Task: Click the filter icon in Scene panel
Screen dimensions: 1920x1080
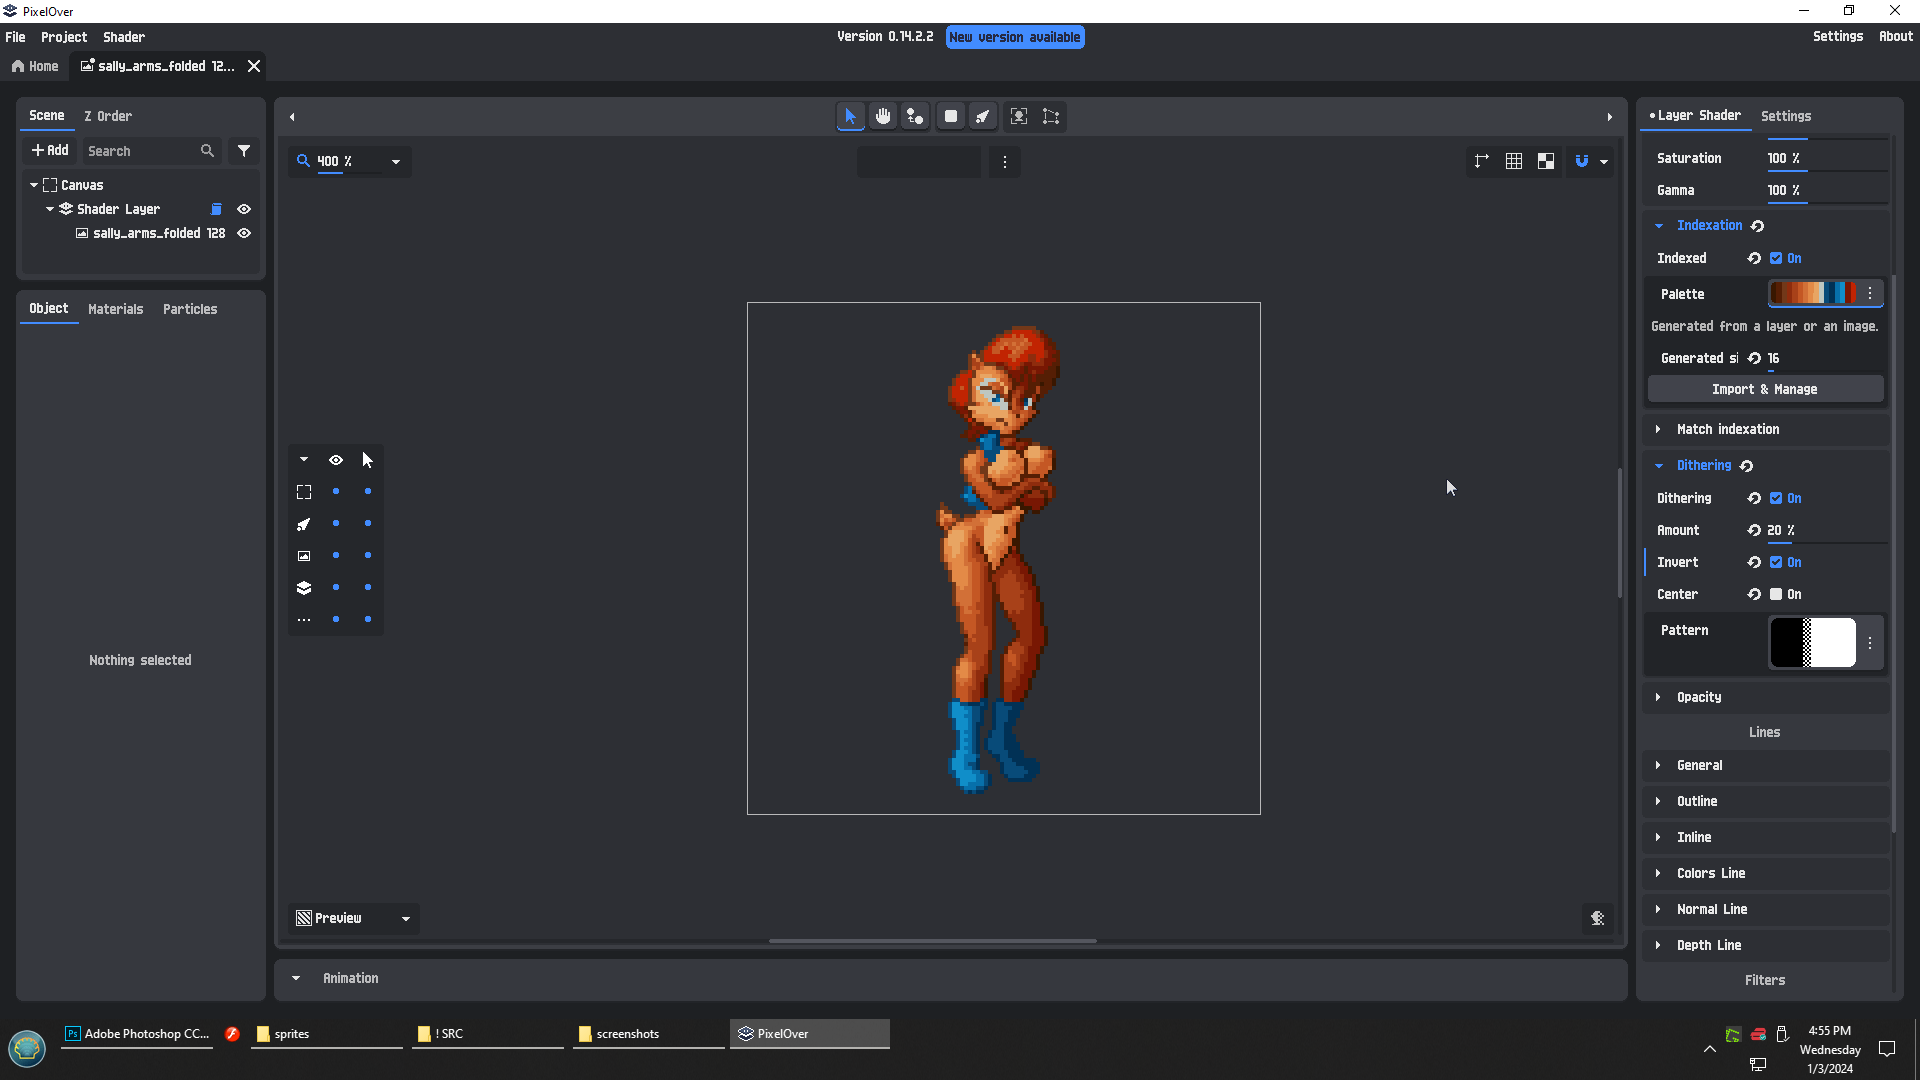Action: [244, 151]
